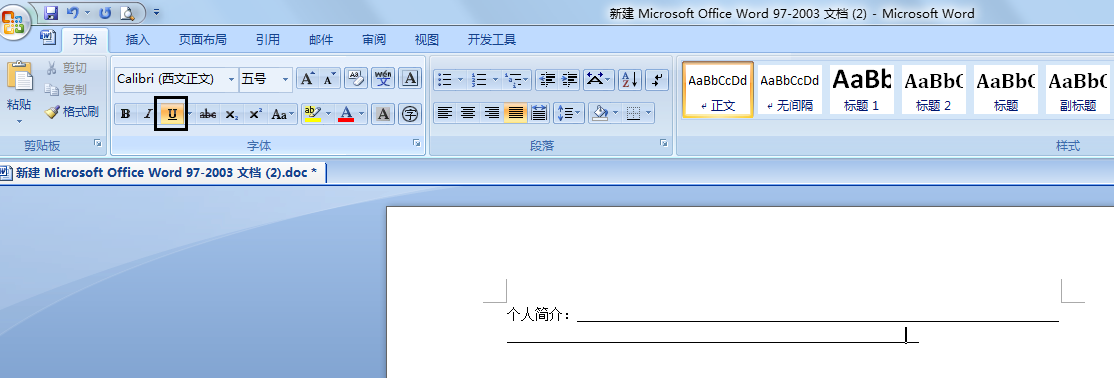Open the 页面布局 ribbon tab
The image size is (1114, 378).
[x=202, y=40]
